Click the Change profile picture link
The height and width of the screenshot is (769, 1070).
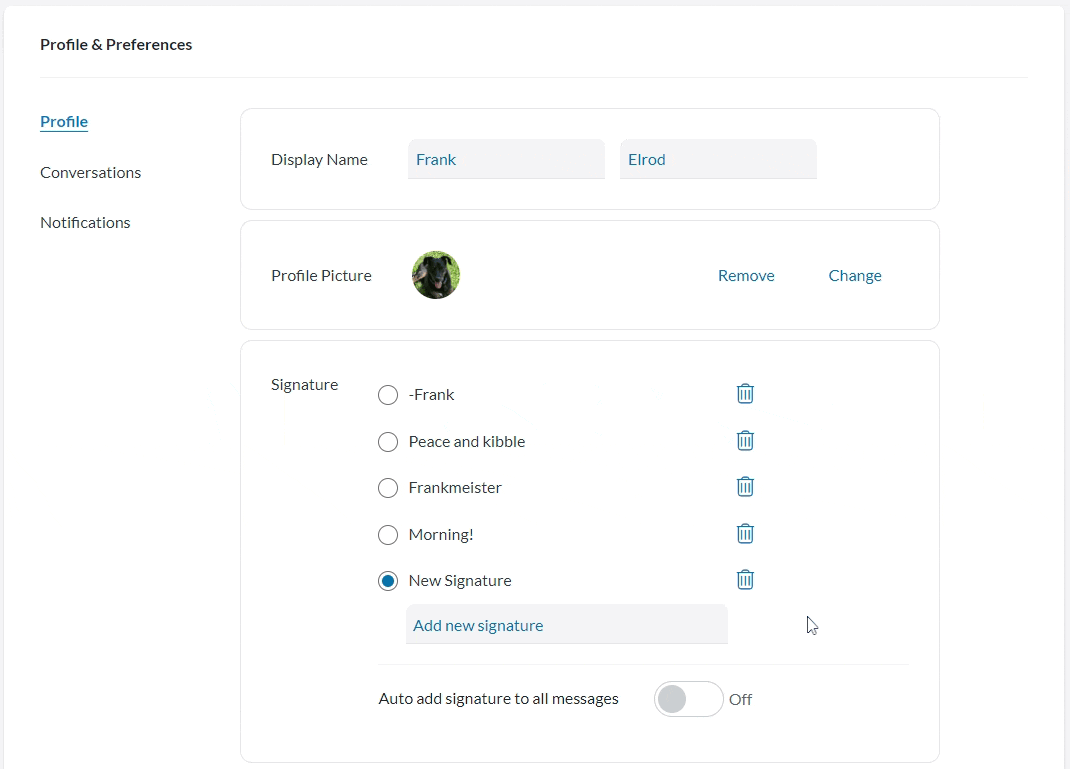coord(855,276)
